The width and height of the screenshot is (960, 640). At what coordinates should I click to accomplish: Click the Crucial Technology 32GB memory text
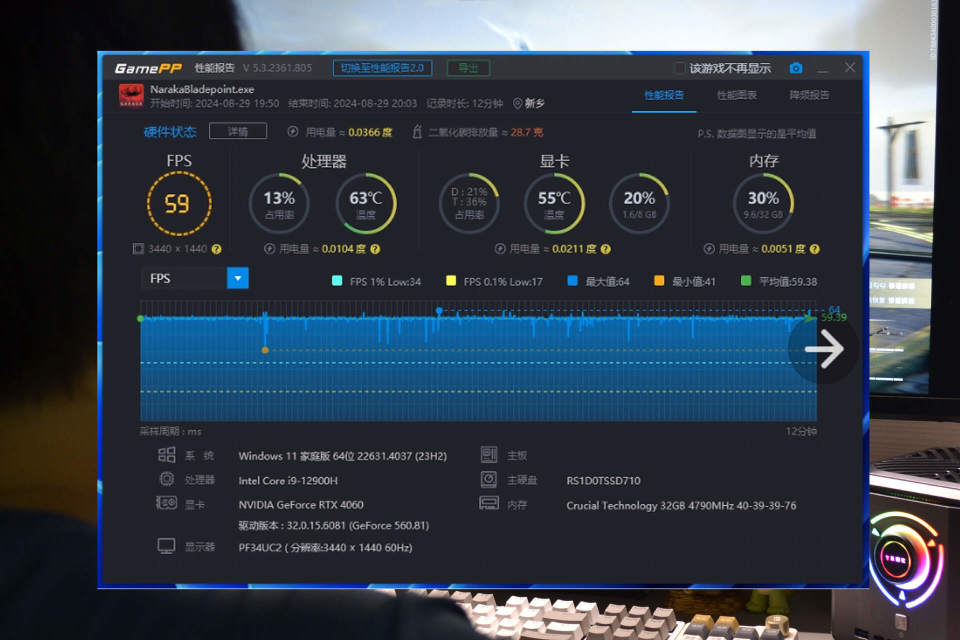pyautogui.click(x=681, y=505)
